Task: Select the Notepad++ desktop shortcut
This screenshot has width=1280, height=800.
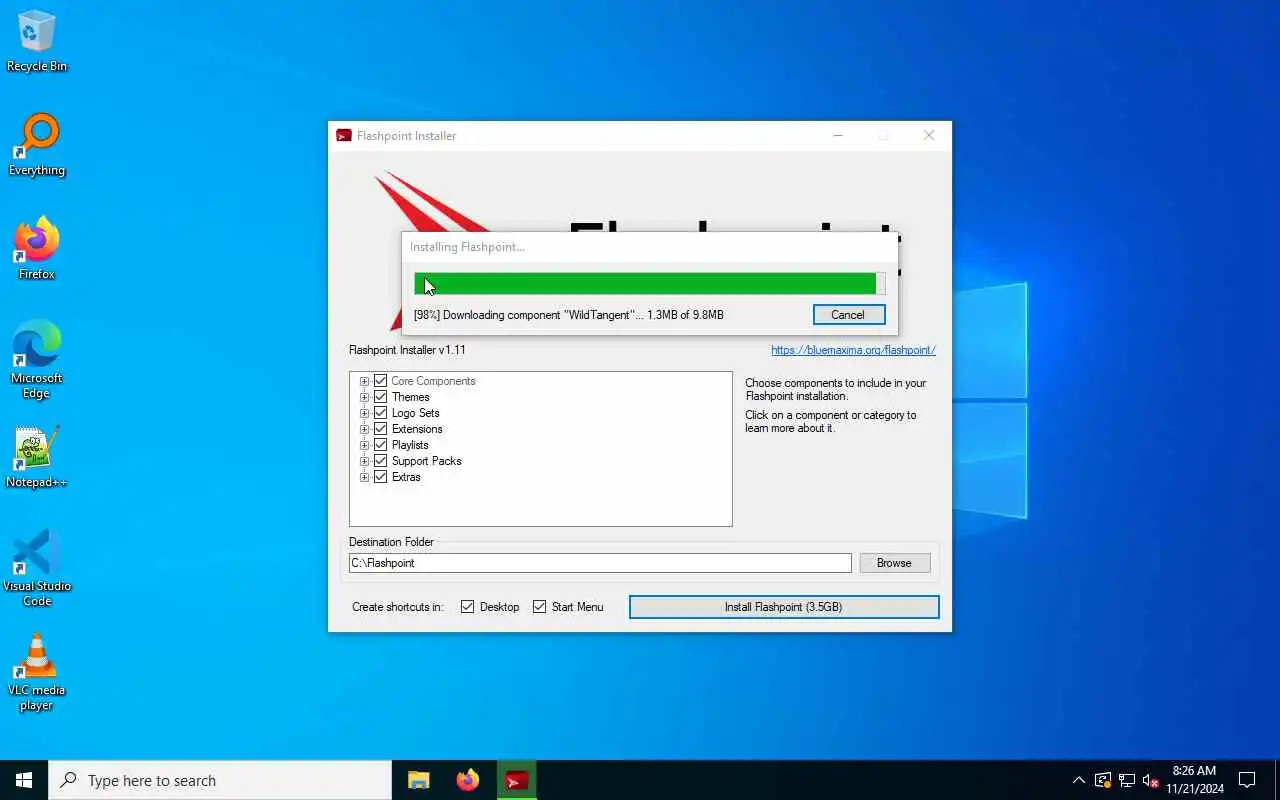Action: coord(37,458)
